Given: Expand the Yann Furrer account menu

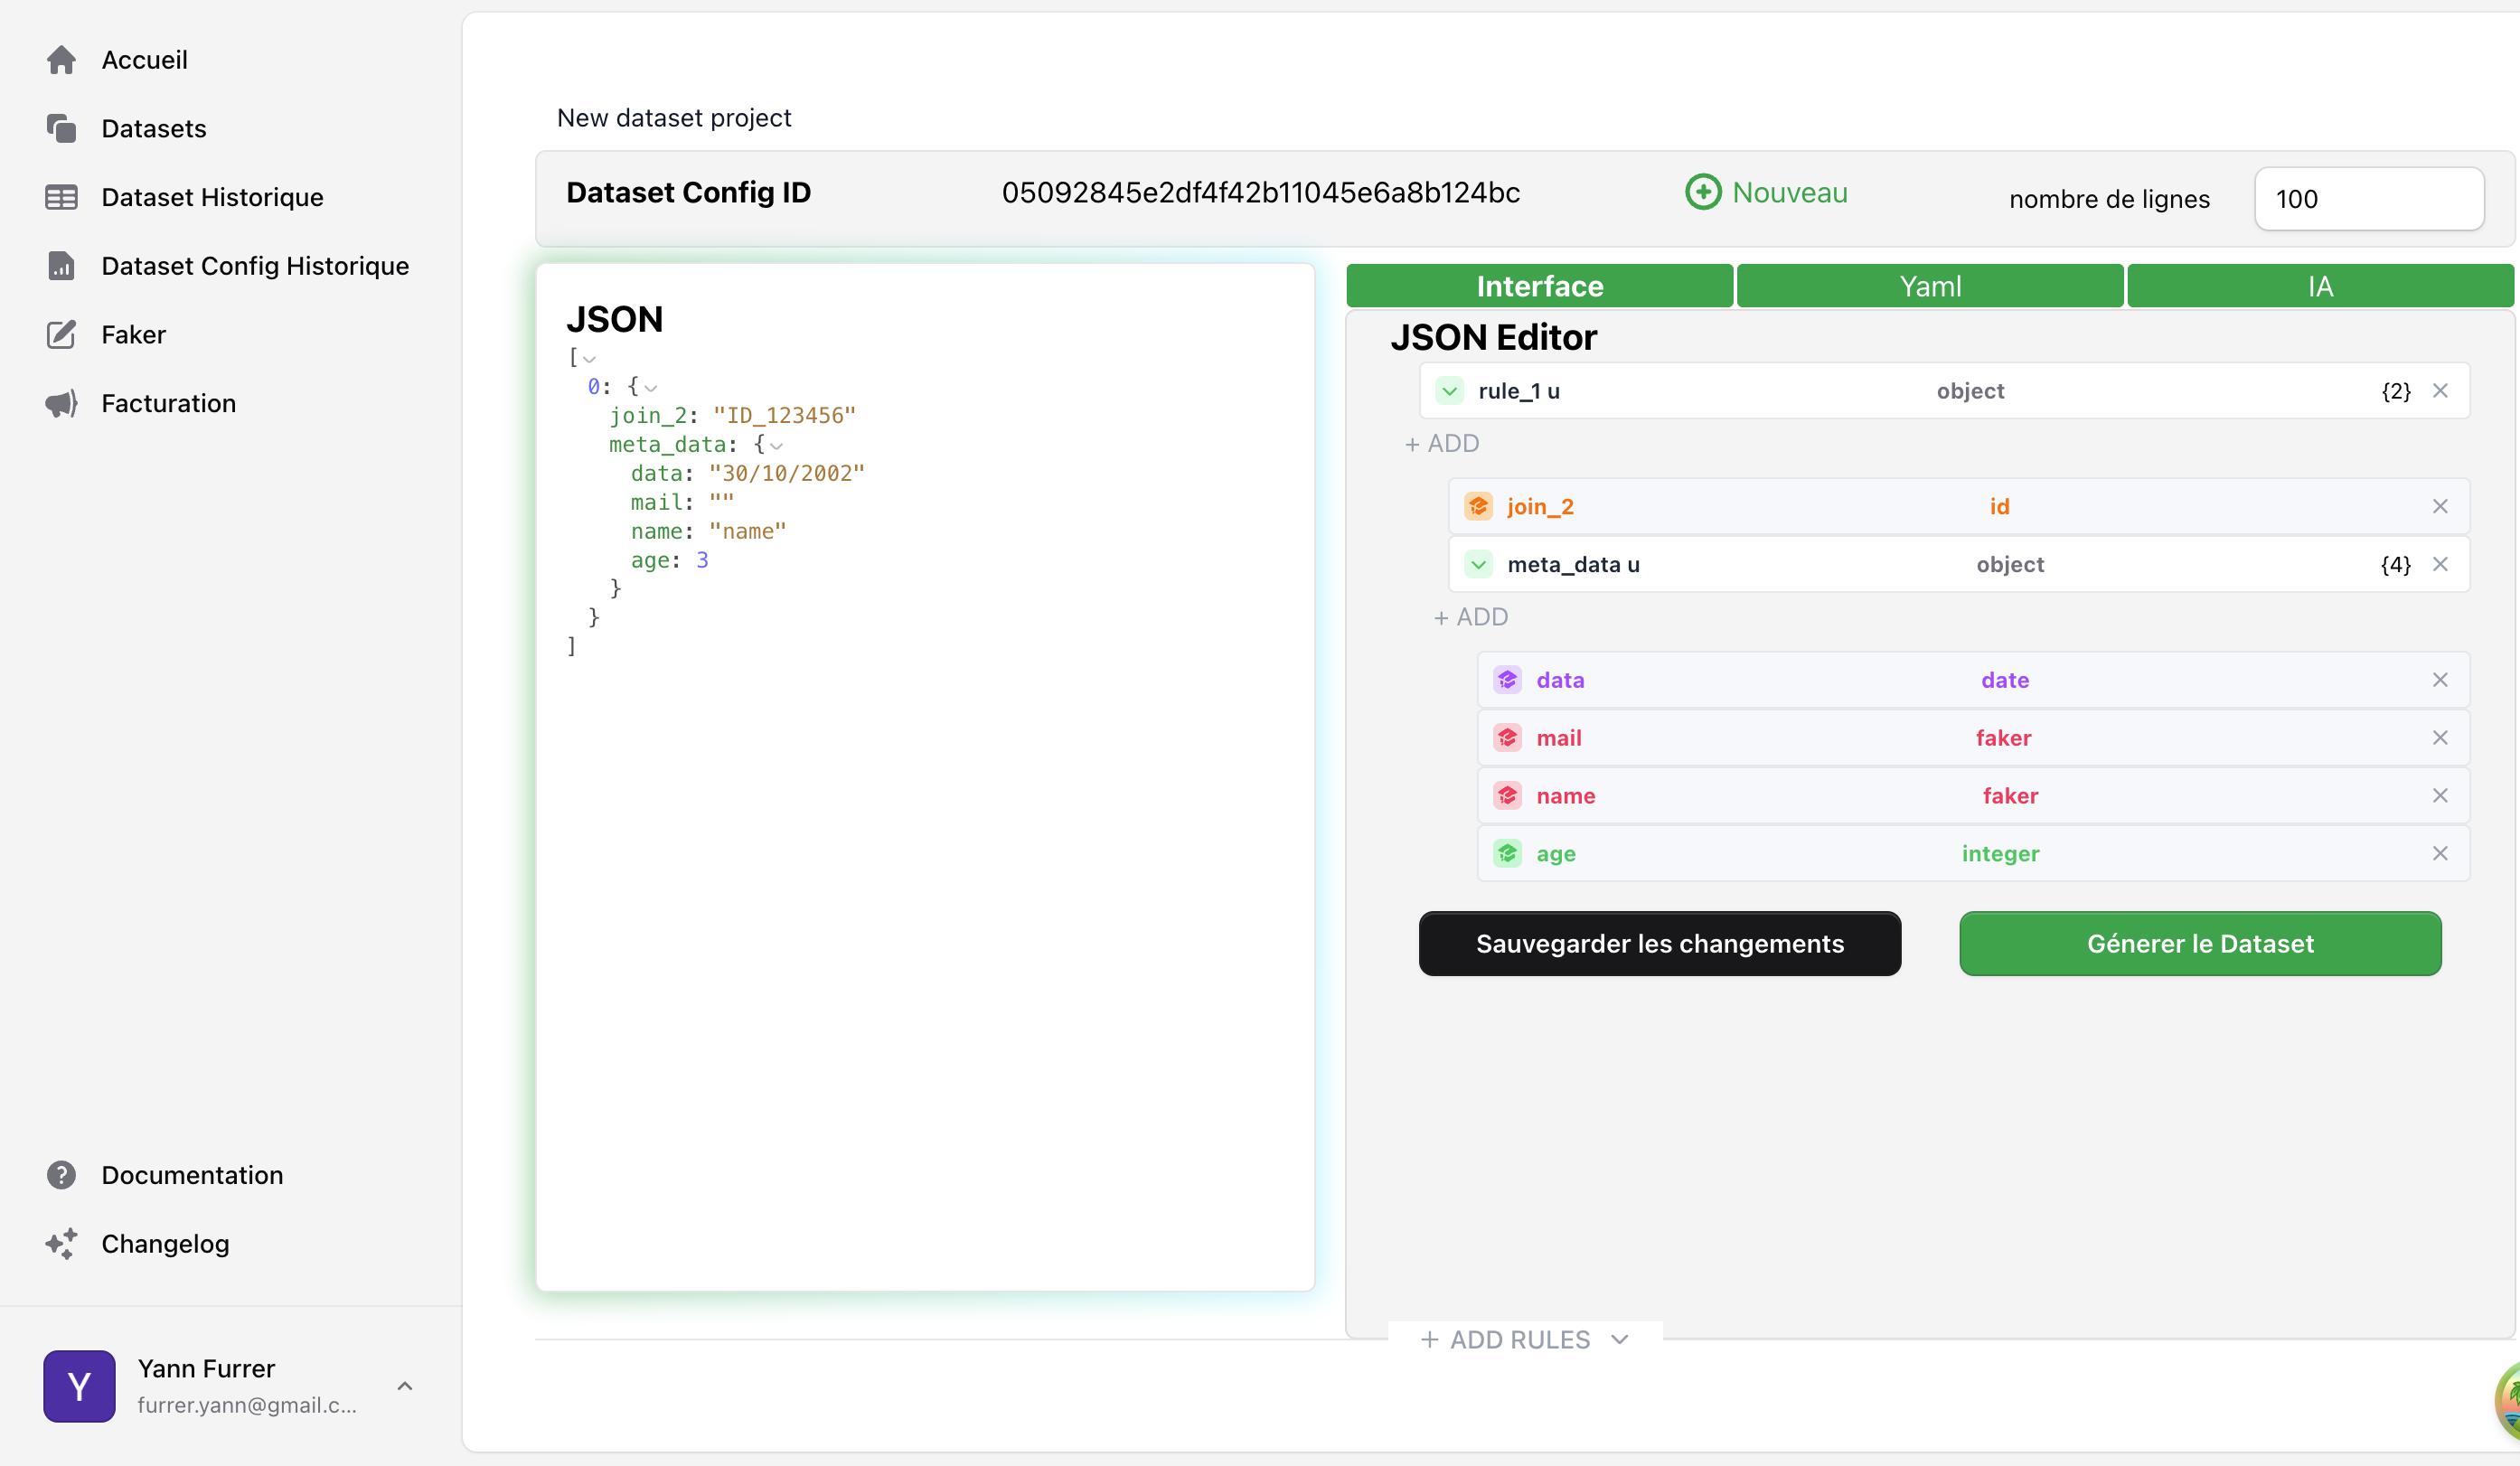Looking at the screenshot, I should tap(405, 1386).
